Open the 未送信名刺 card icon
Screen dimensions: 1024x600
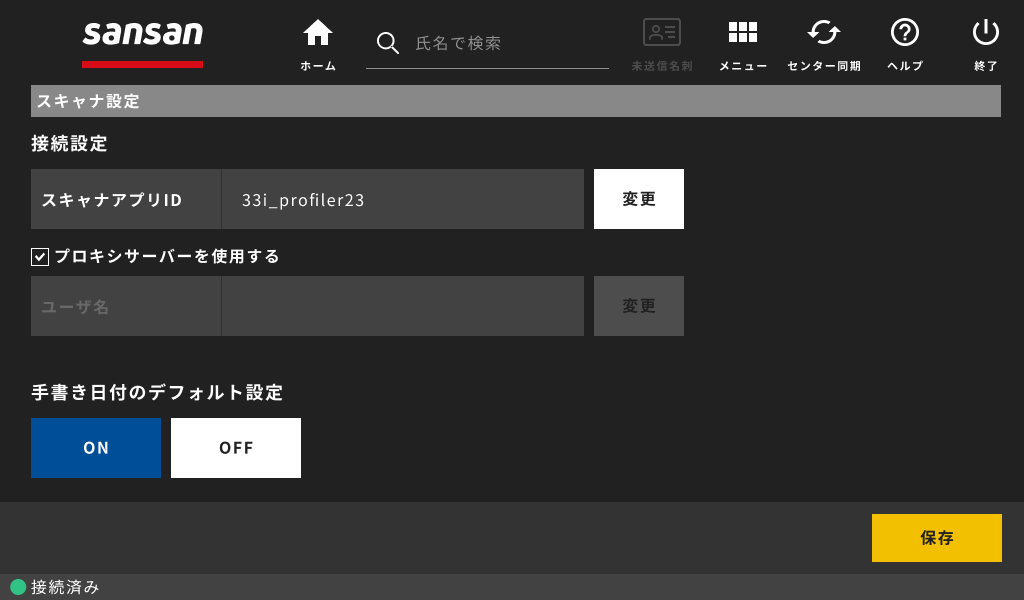tap(662, 32)
